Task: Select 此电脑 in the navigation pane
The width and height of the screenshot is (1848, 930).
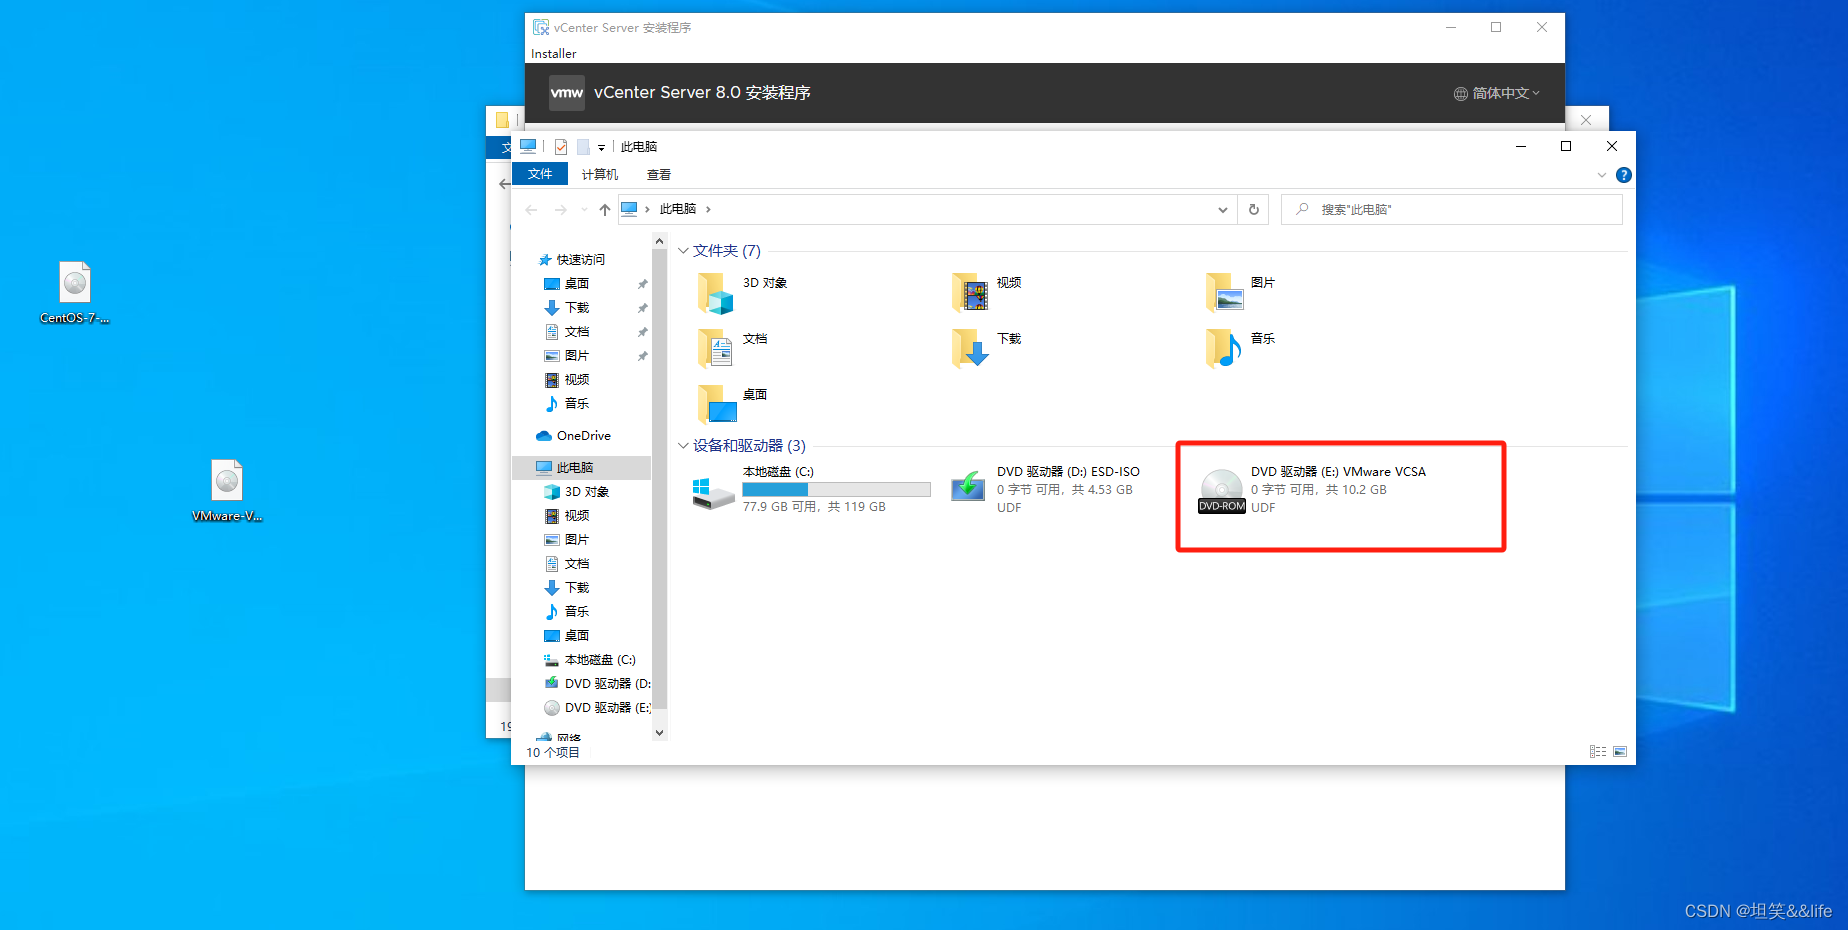Action: click(581, 467)
